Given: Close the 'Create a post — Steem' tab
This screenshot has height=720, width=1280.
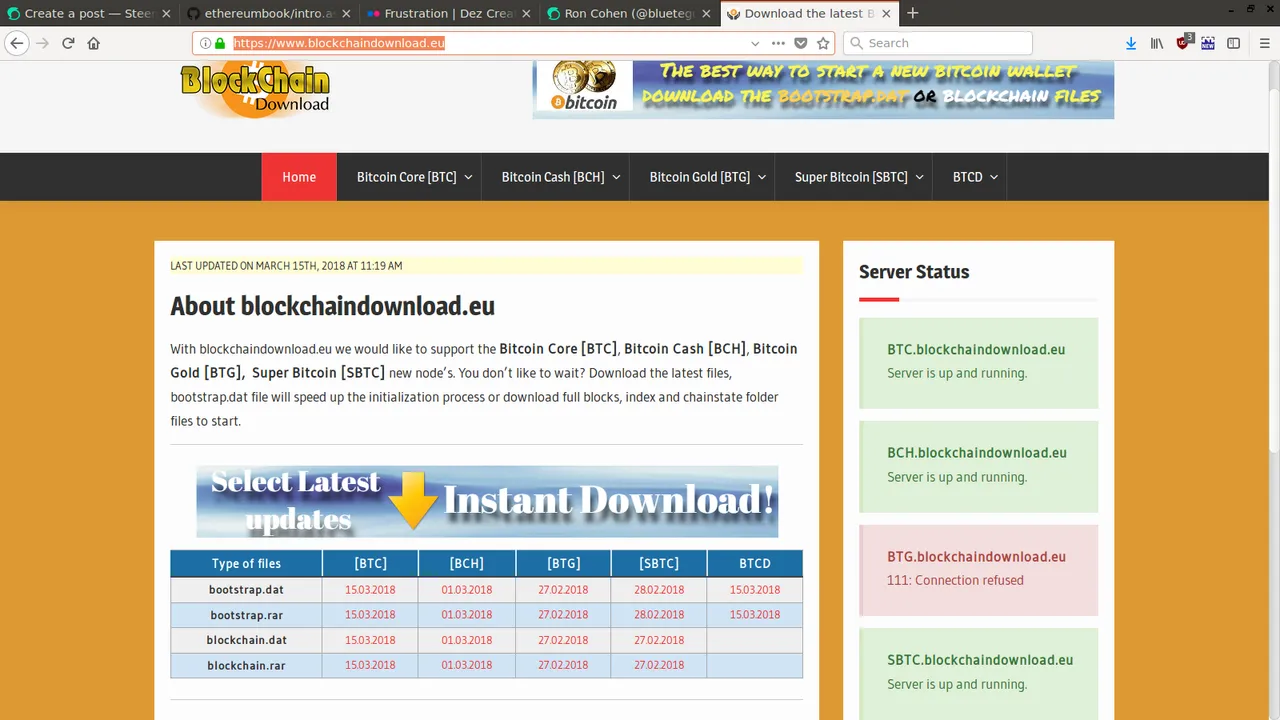Looking at the screenshot, I should coord(168,14).
